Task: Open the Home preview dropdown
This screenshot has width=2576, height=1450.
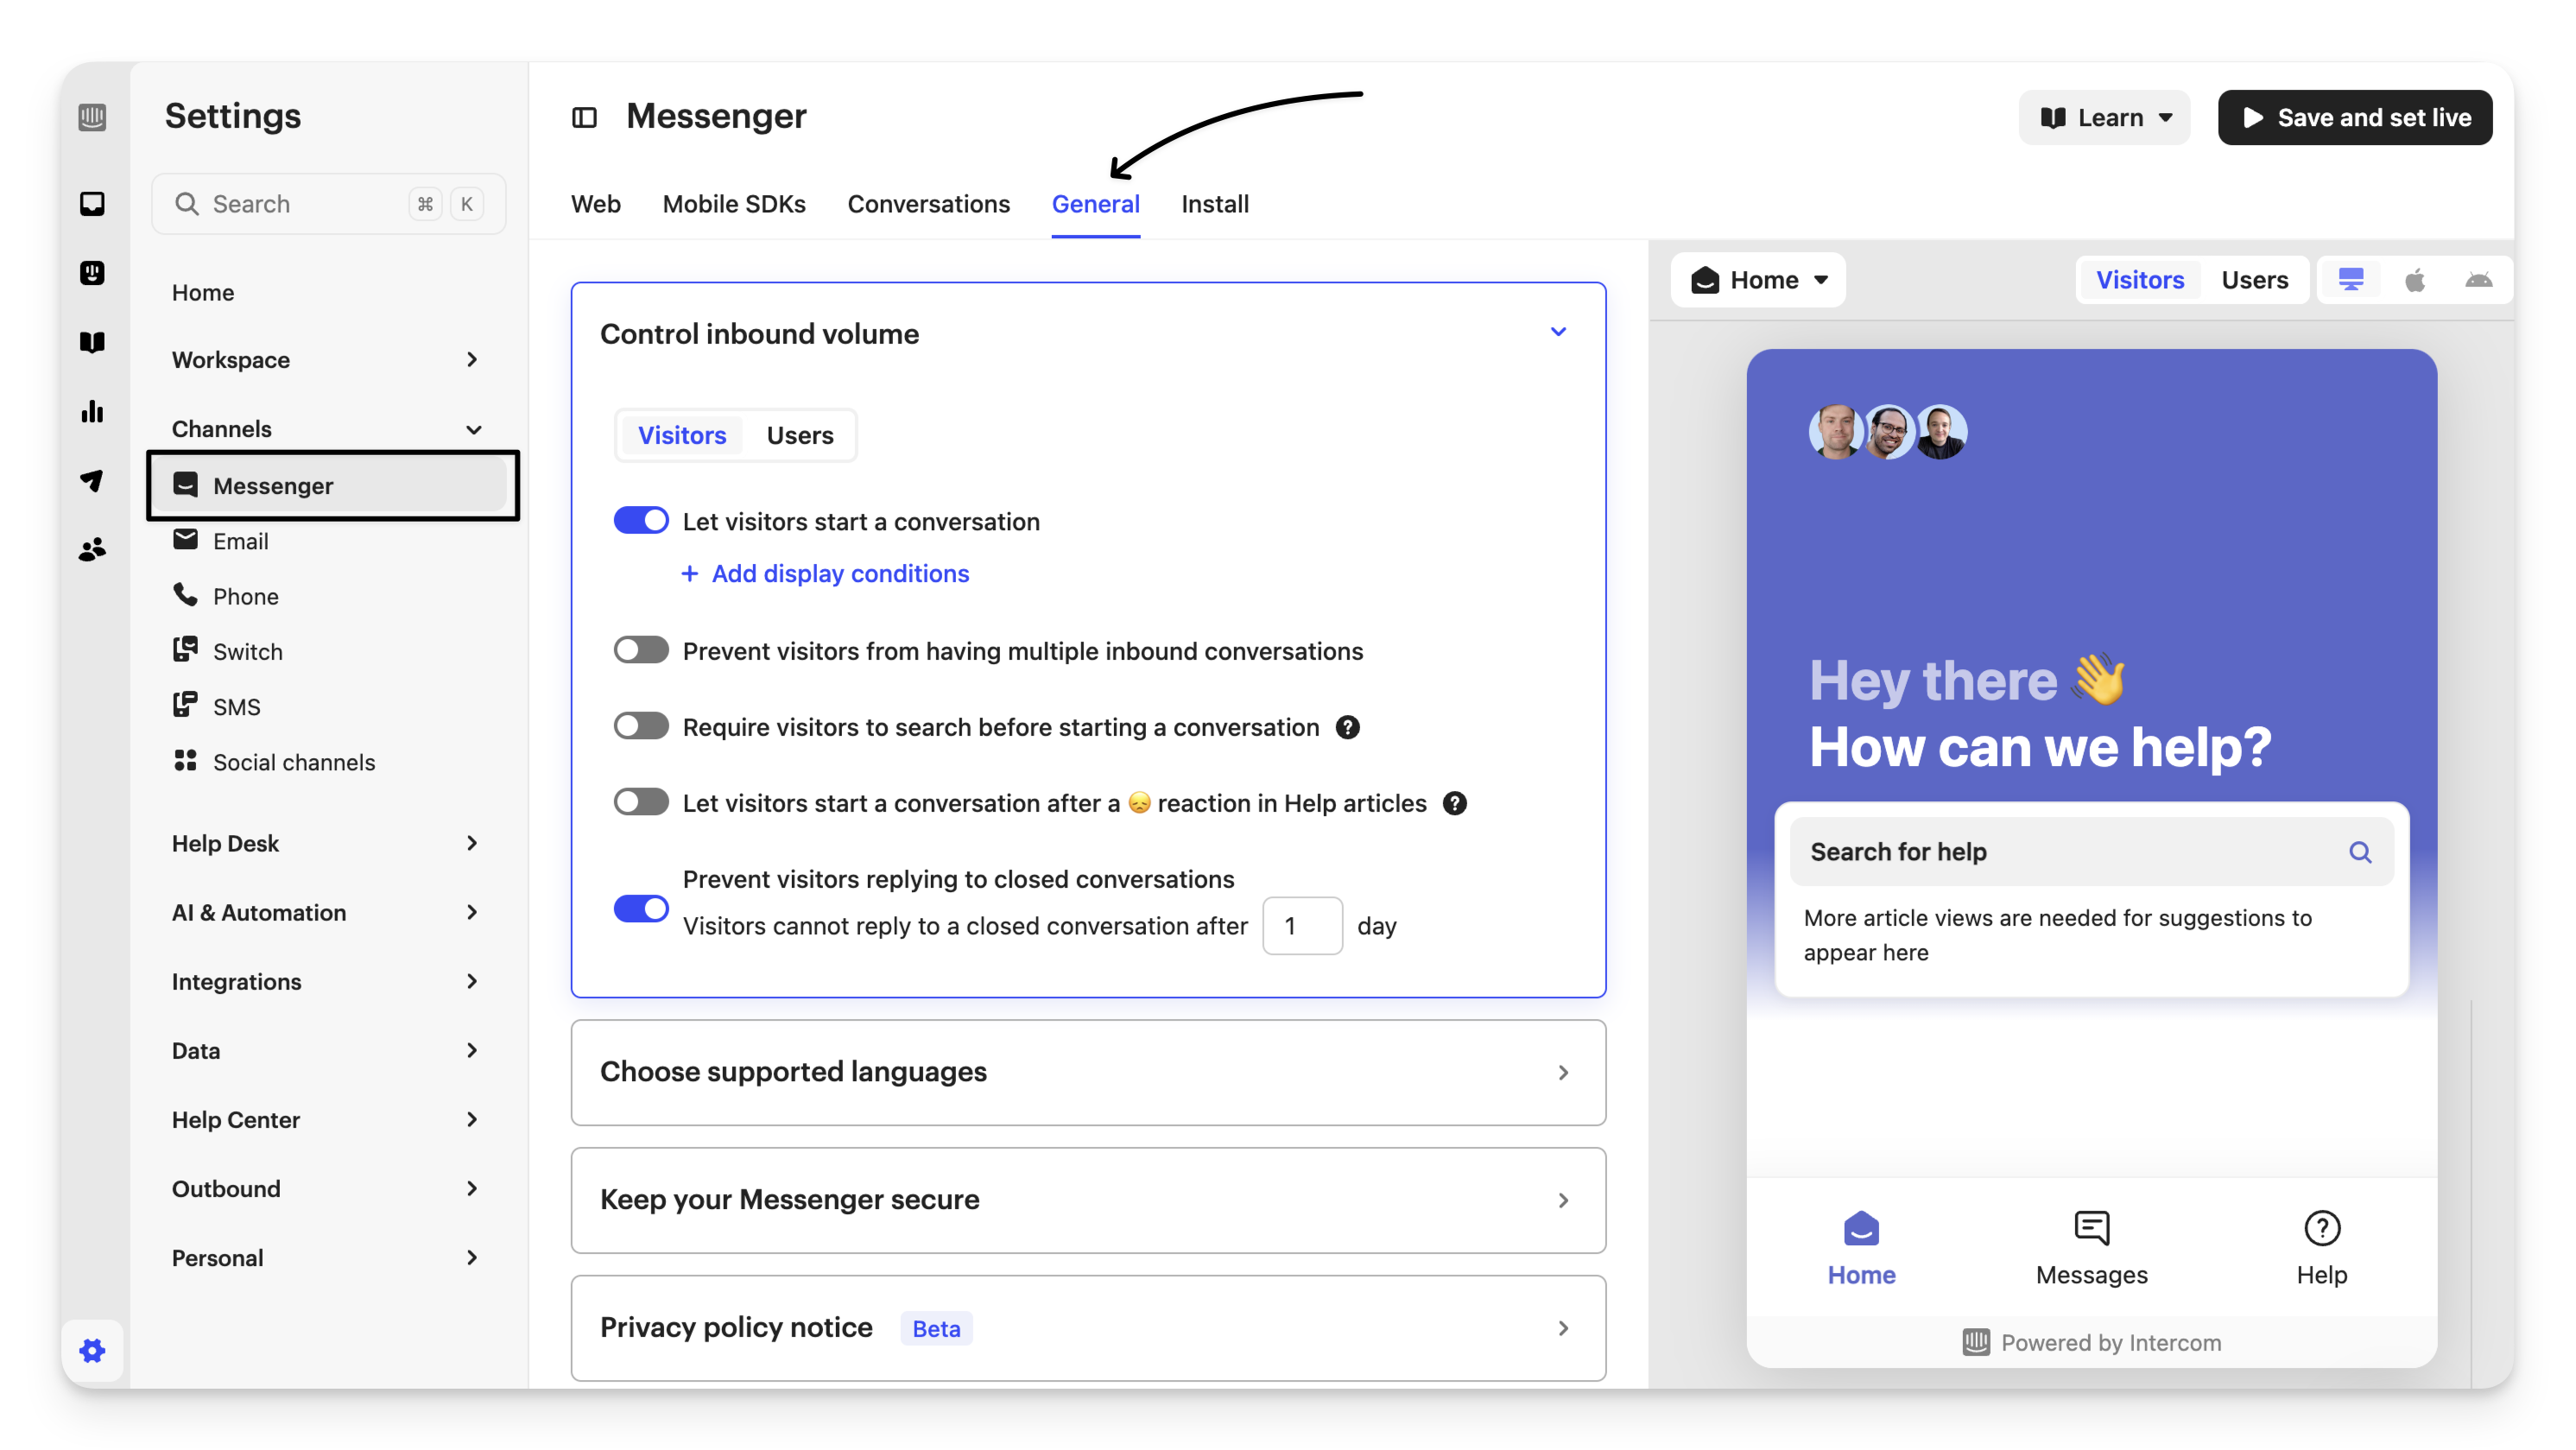Action: [1758, 280]
